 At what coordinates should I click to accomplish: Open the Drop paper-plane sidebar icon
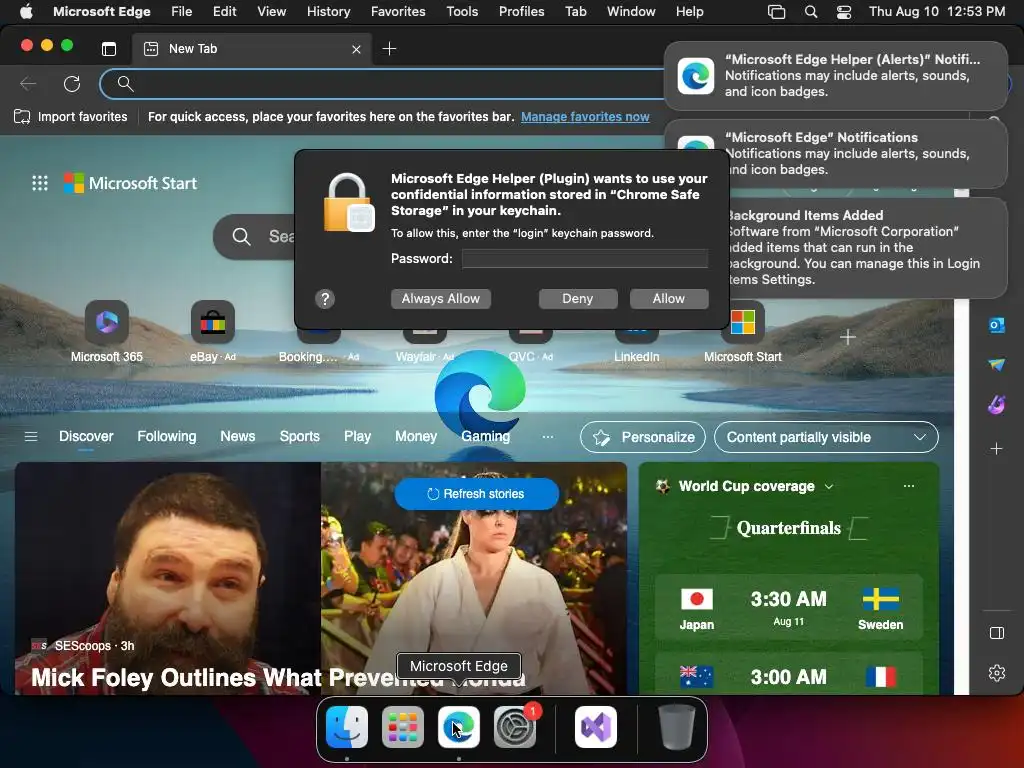pos(997,364)
